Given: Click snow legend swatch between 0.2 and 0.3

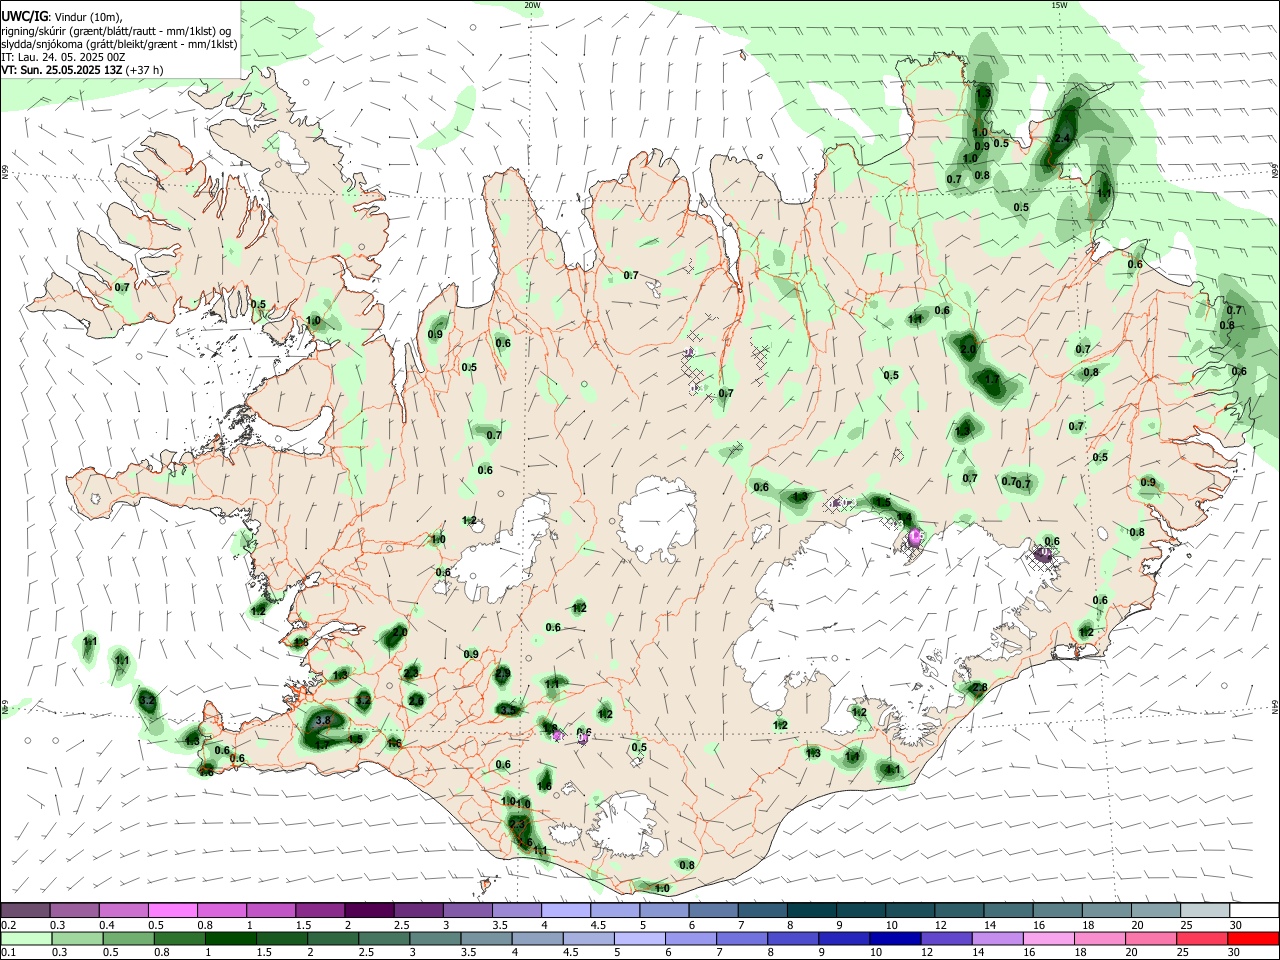Looking at the screenshot, I should 25,911.
